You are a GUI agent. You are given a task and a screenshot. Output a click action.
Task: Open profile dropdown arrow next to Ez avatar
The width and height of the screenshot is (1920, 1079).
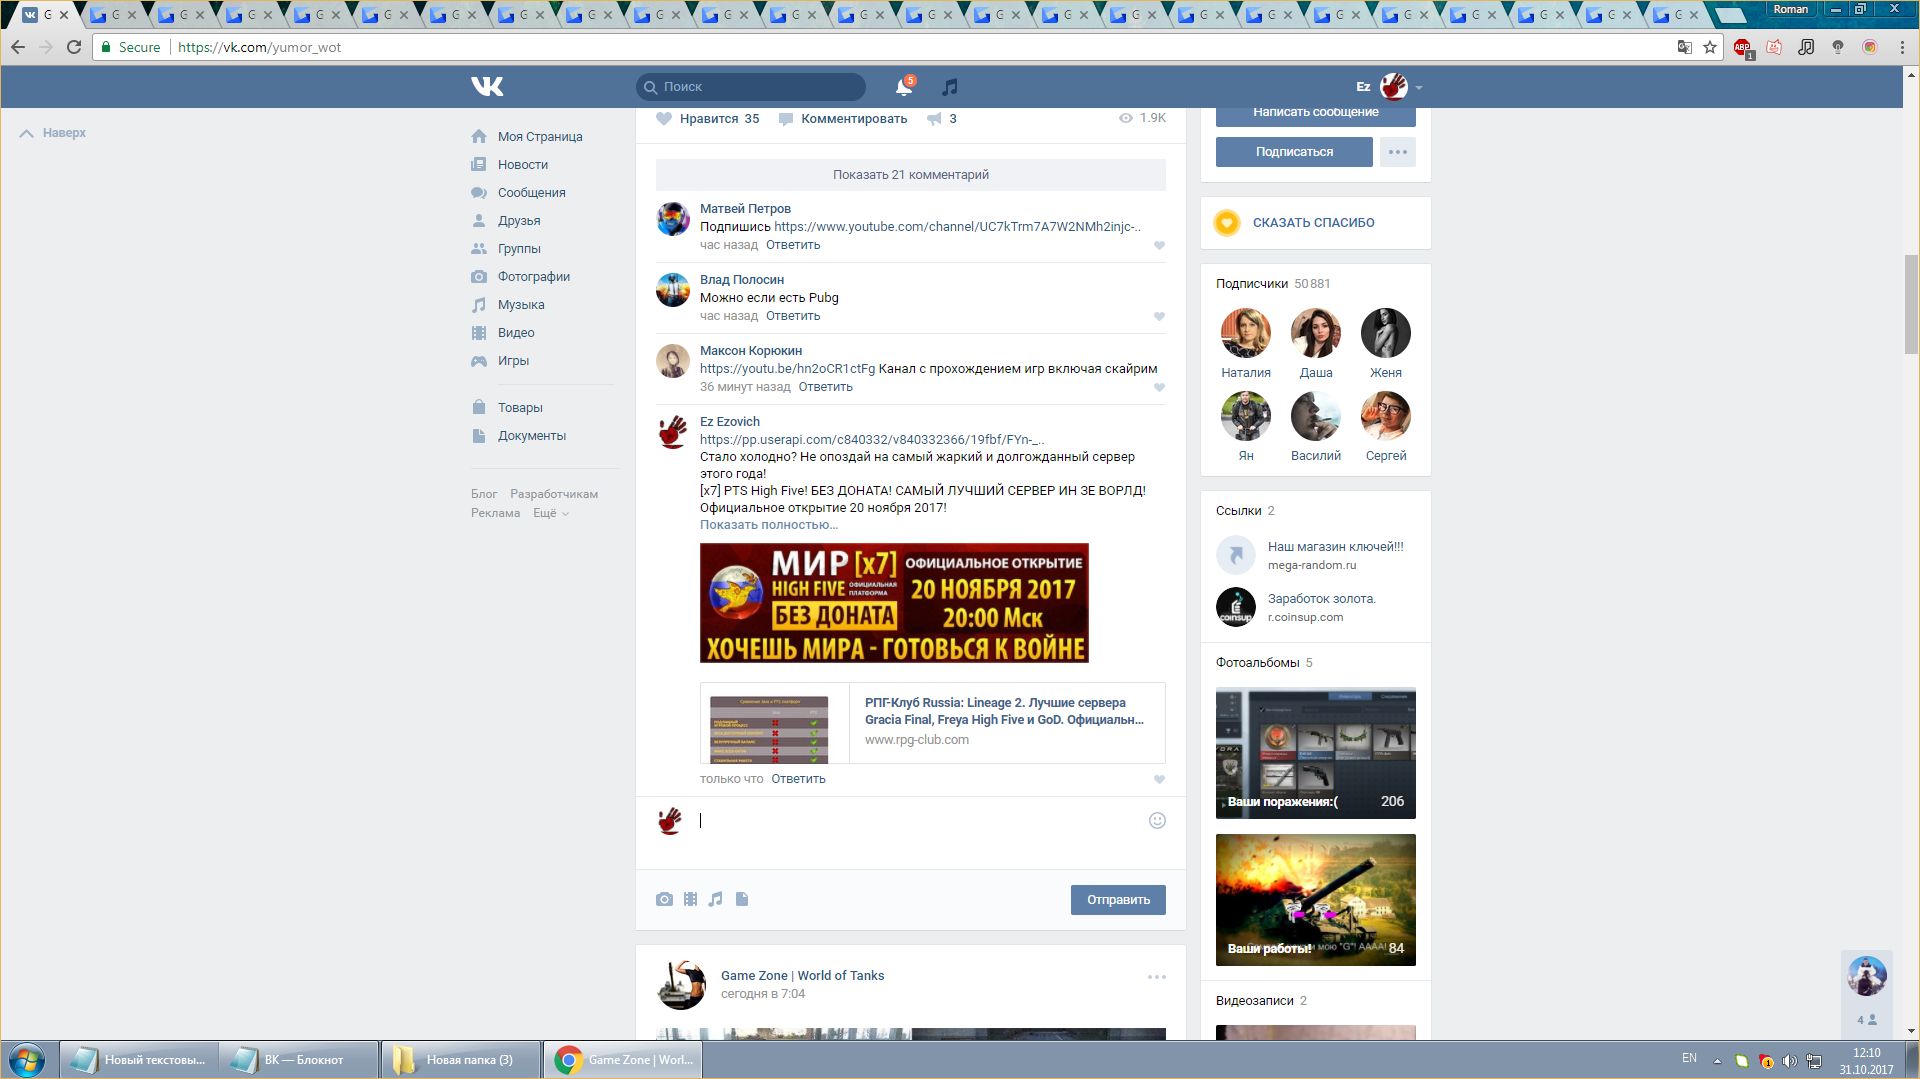[1419, 88]
